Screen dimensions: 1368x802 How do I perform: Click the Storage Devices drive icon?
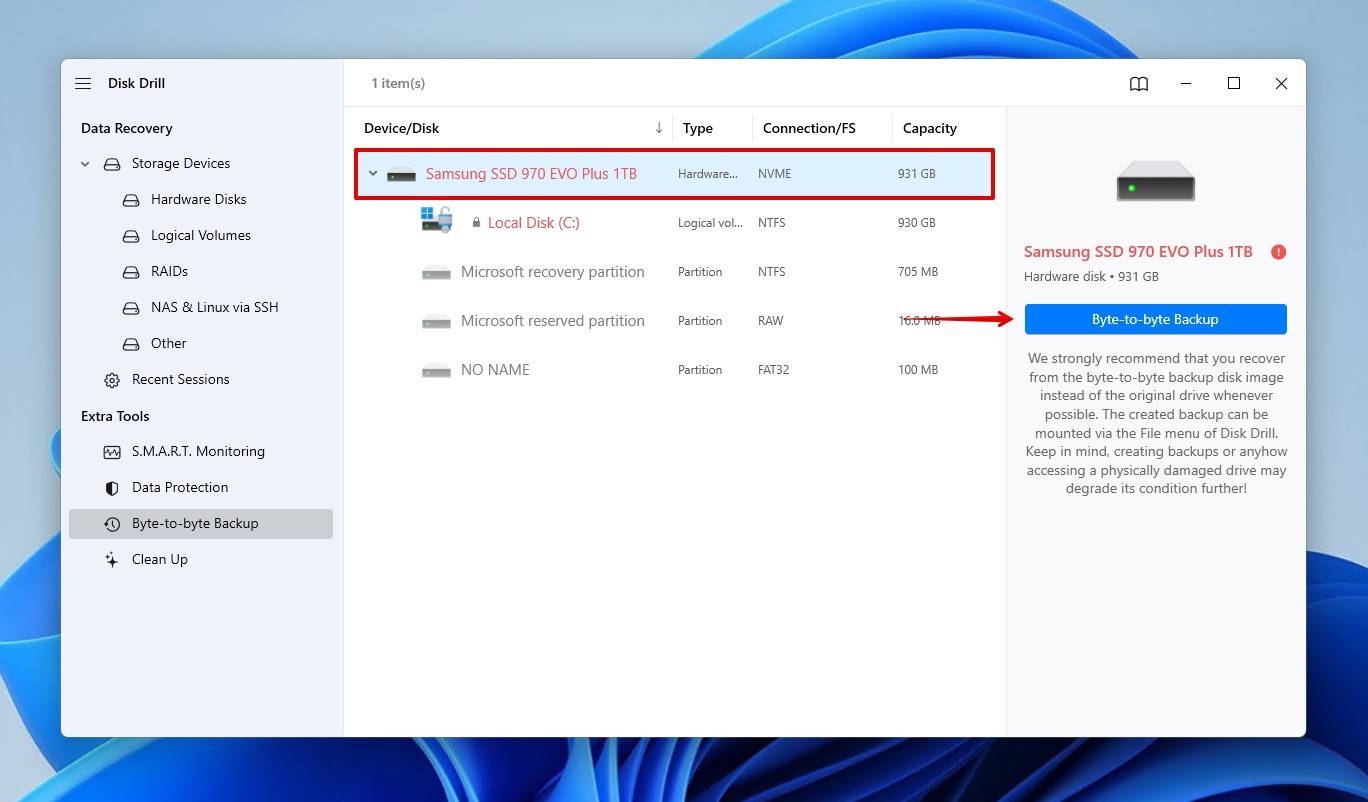111,164
